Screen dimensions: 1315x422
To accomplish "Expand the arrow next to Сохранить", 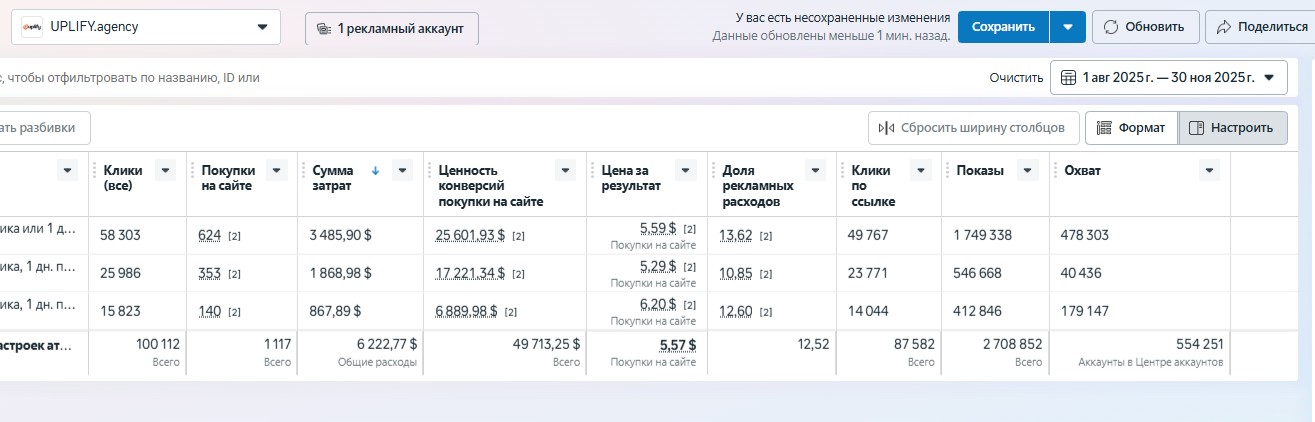I will [x=1068, y=27].
